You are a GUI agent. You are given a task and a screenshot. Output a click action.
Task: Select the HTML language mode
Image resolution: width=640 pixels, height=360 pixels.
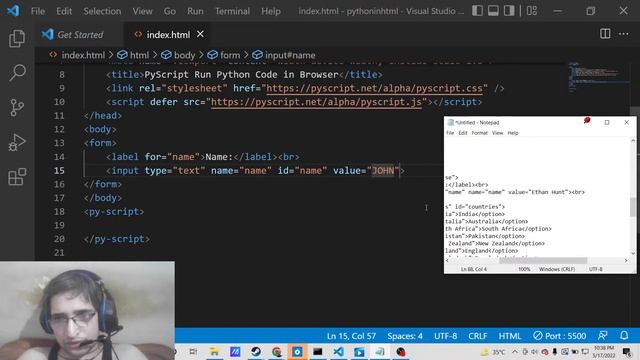pyautogui.click(x=510, y=336)
